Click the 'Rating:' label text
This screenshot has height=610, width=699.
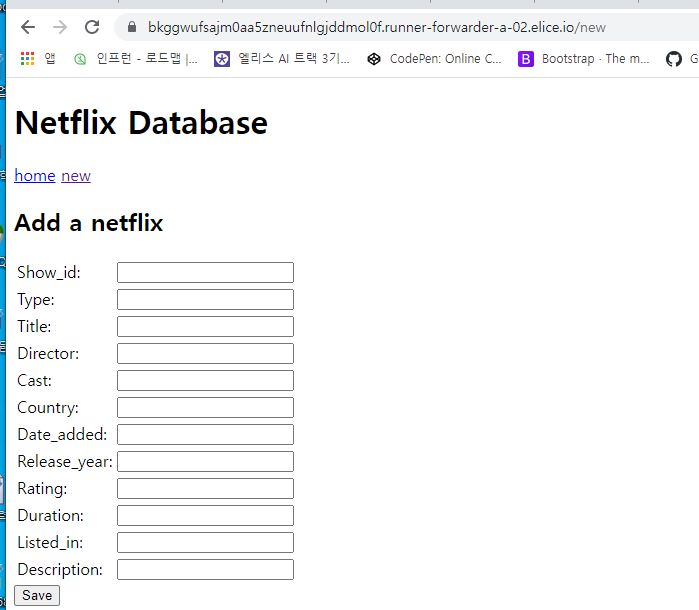coord(42,489)
